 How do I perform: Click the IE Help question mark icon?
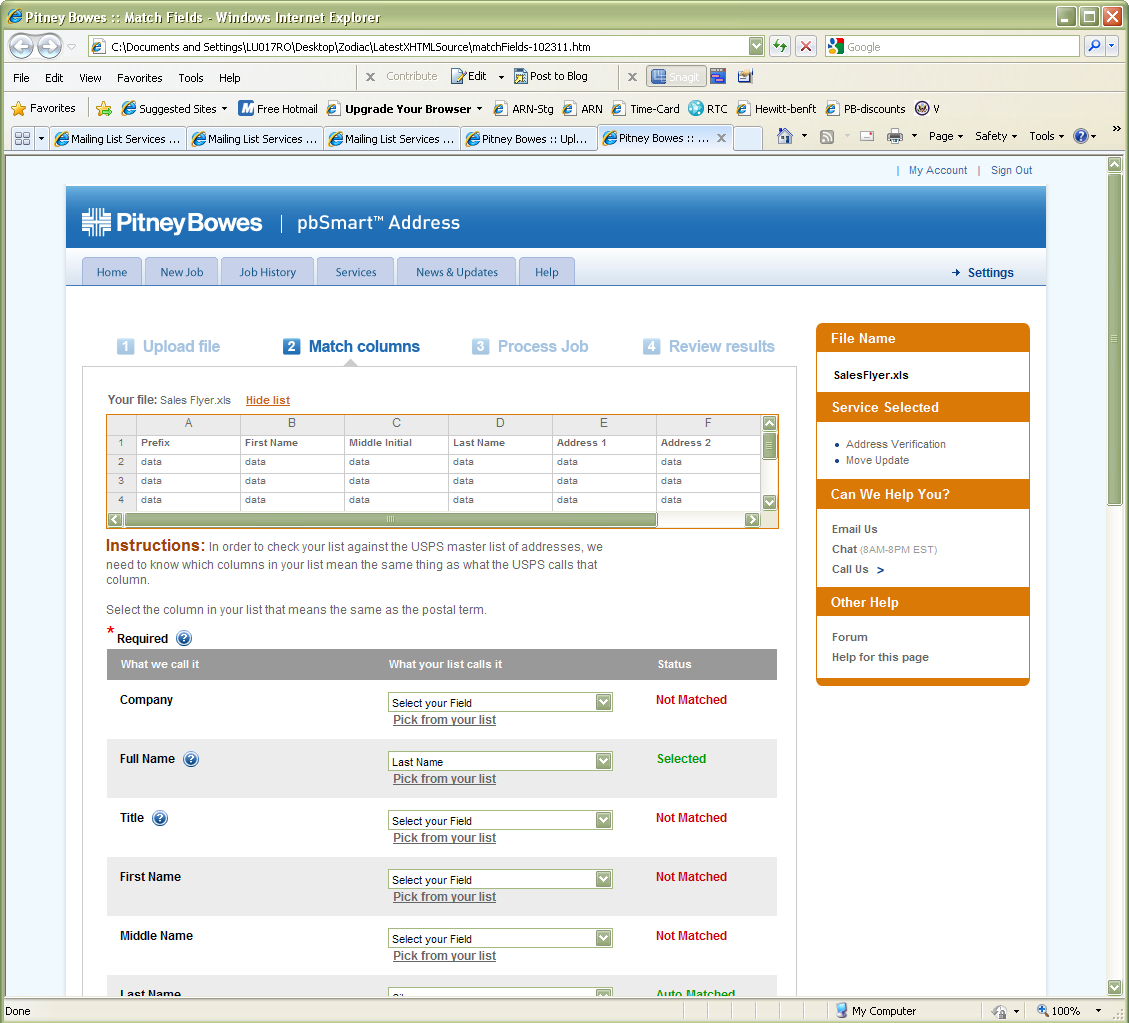(1081, 136)
